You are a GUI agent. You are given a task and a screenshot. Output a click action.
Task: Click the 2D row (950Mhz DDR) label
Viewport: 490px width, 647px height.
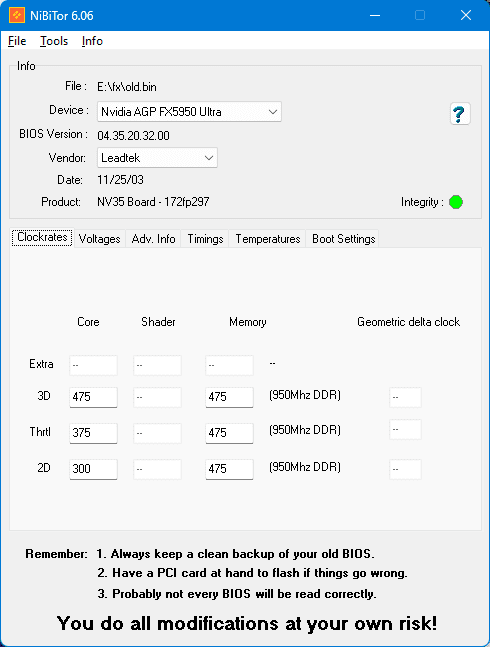pos(305,467)
